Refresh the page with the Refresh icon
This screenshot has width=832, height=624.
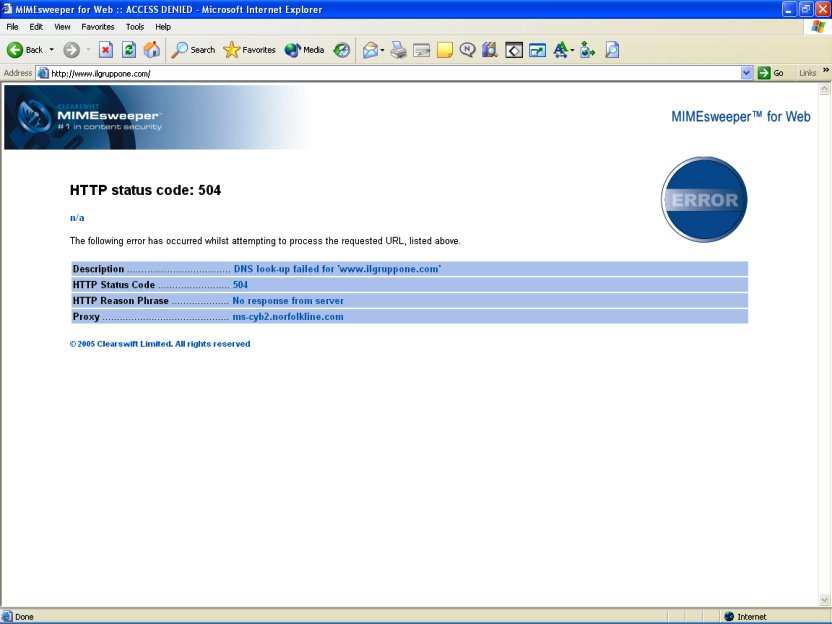(129, 50)
